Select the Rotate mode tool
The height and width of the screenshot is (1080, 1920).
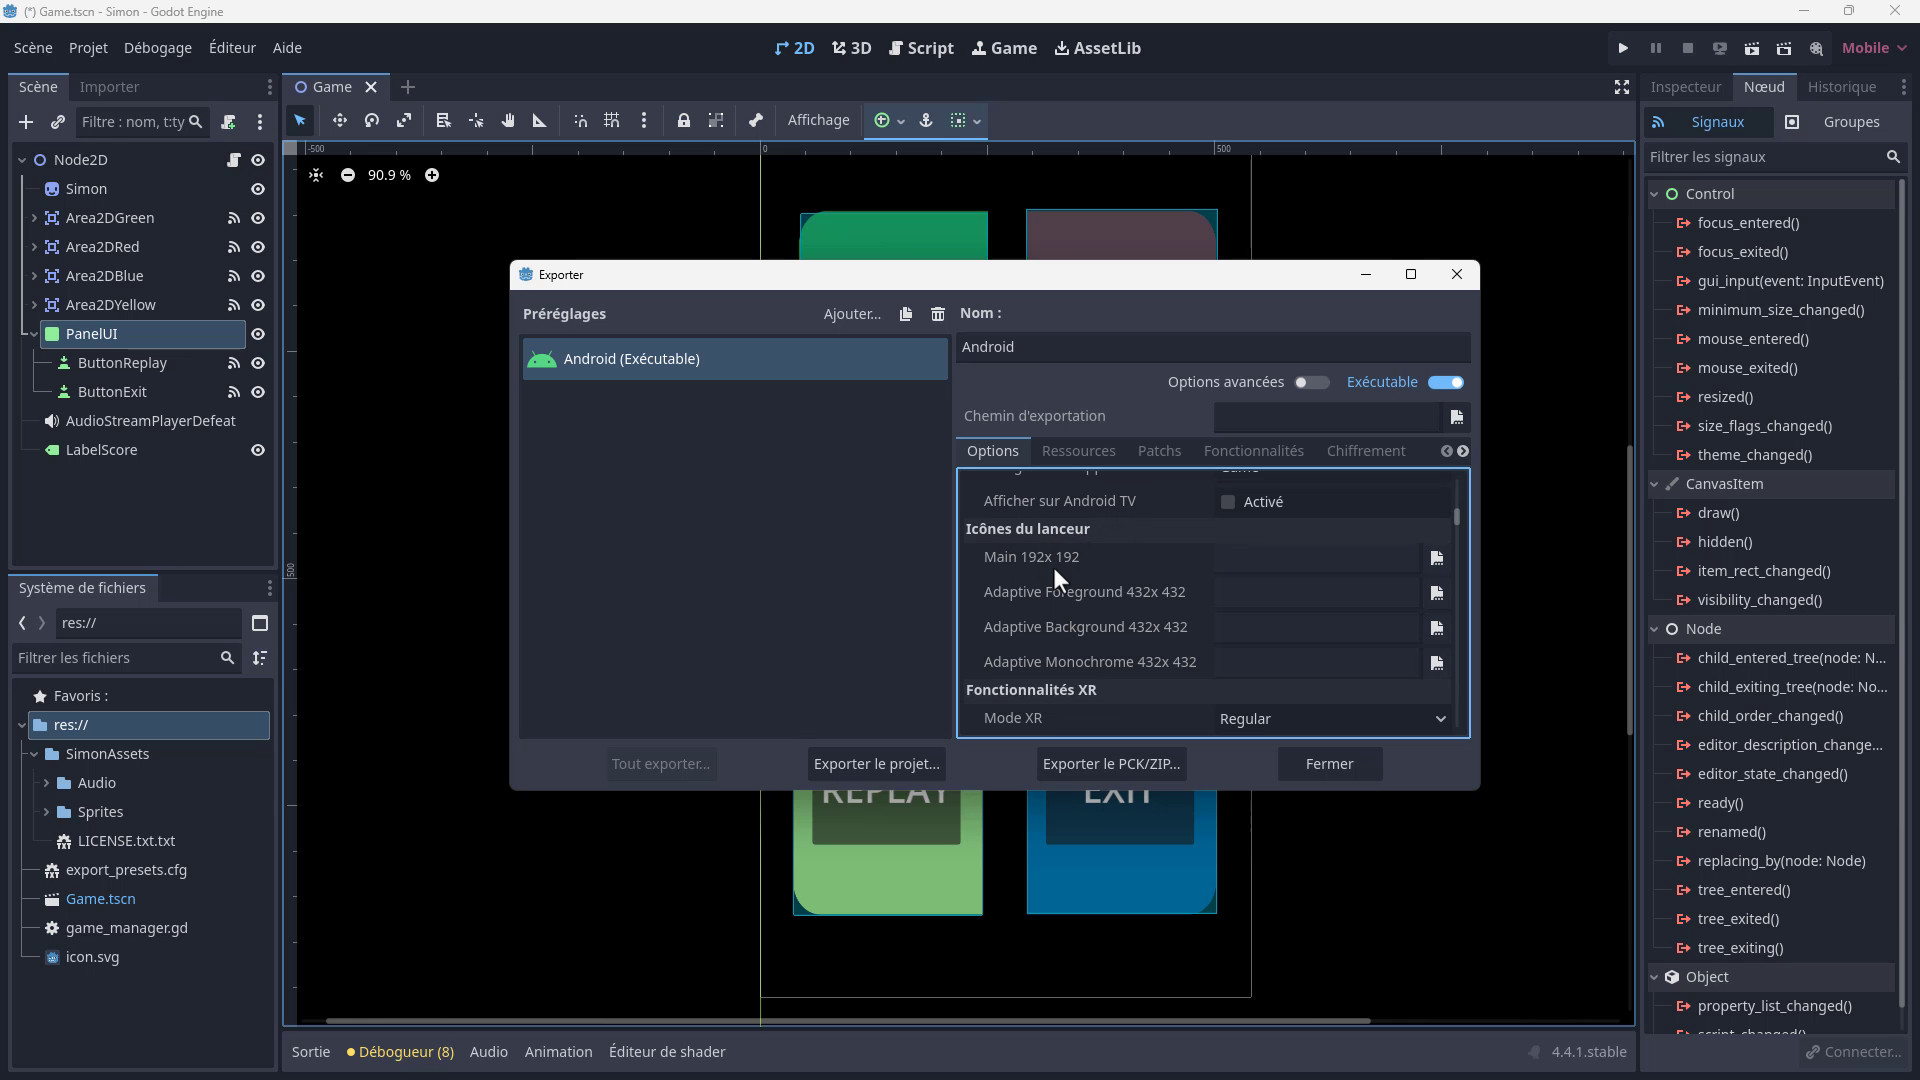372,120
